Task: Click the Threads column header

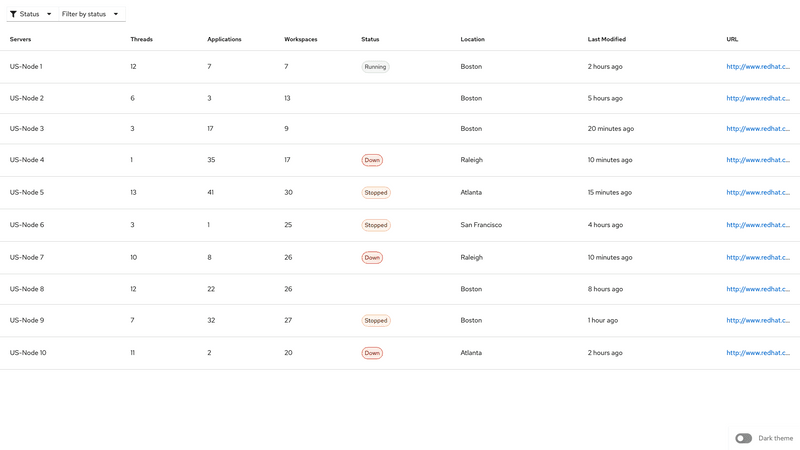Action: (141, 40)
